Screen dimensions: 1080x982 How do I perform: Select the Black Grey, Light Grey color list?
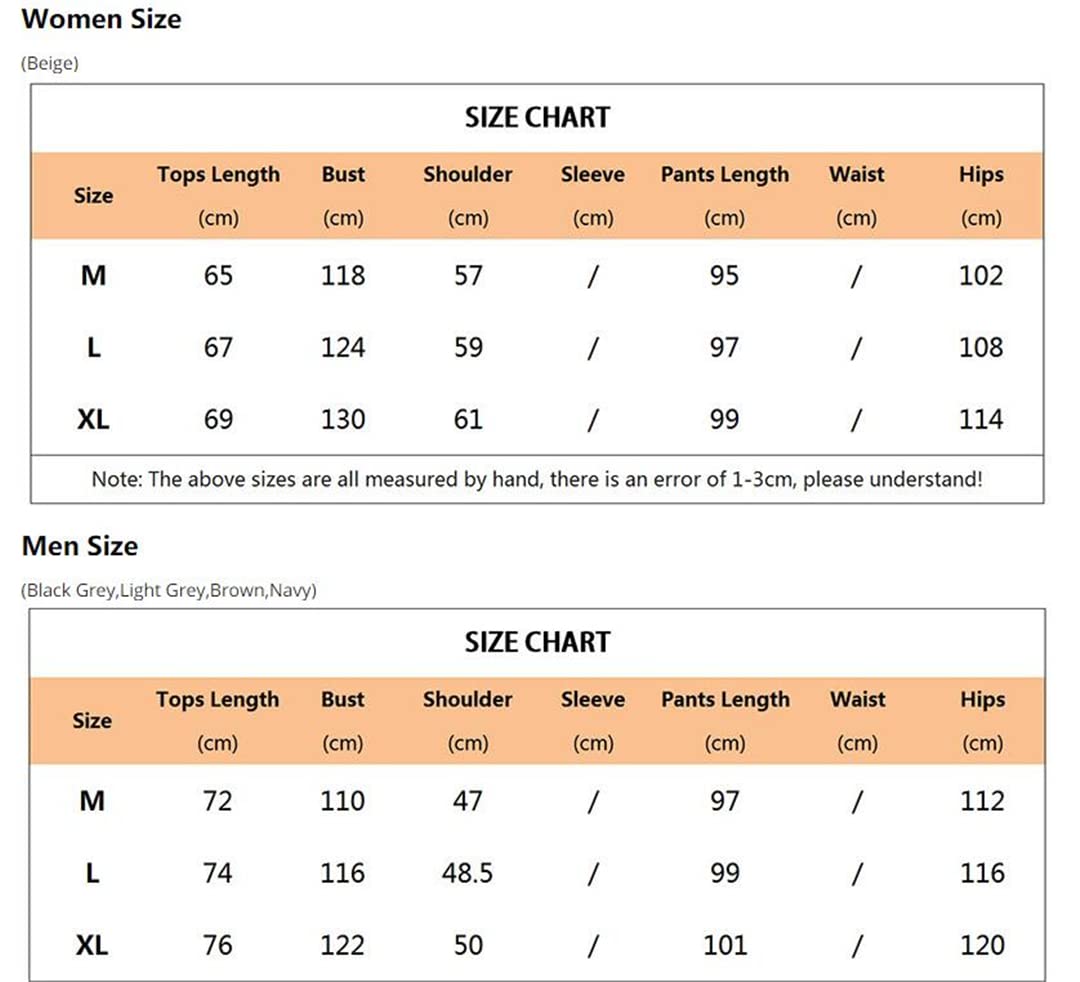(169, 590)
